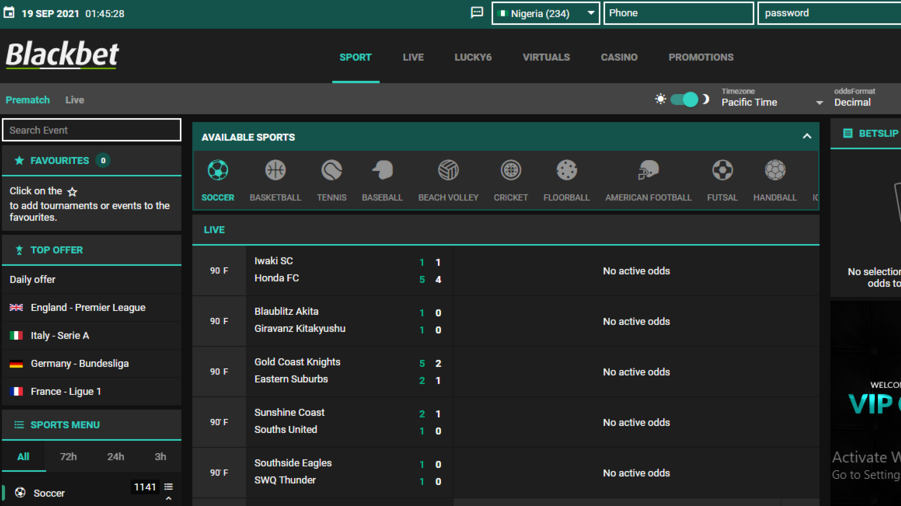The width and height of the screenshot is (901, 506).
Task: Click the England flag icon
Action: pyautogui.click(x=16, y=308)
